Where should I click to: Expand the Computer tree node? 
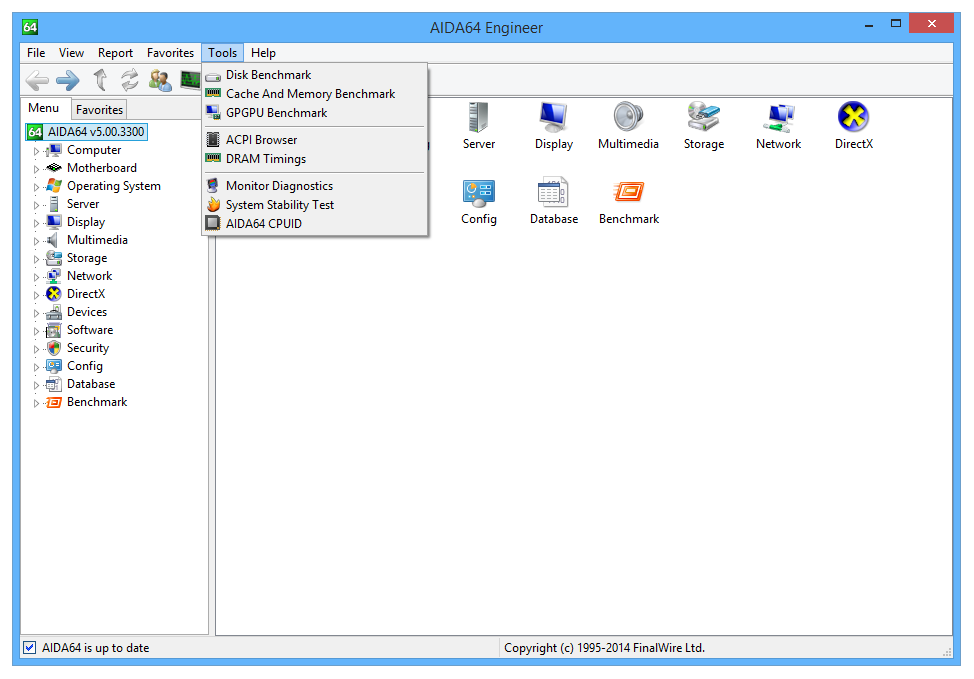[37, 151]
